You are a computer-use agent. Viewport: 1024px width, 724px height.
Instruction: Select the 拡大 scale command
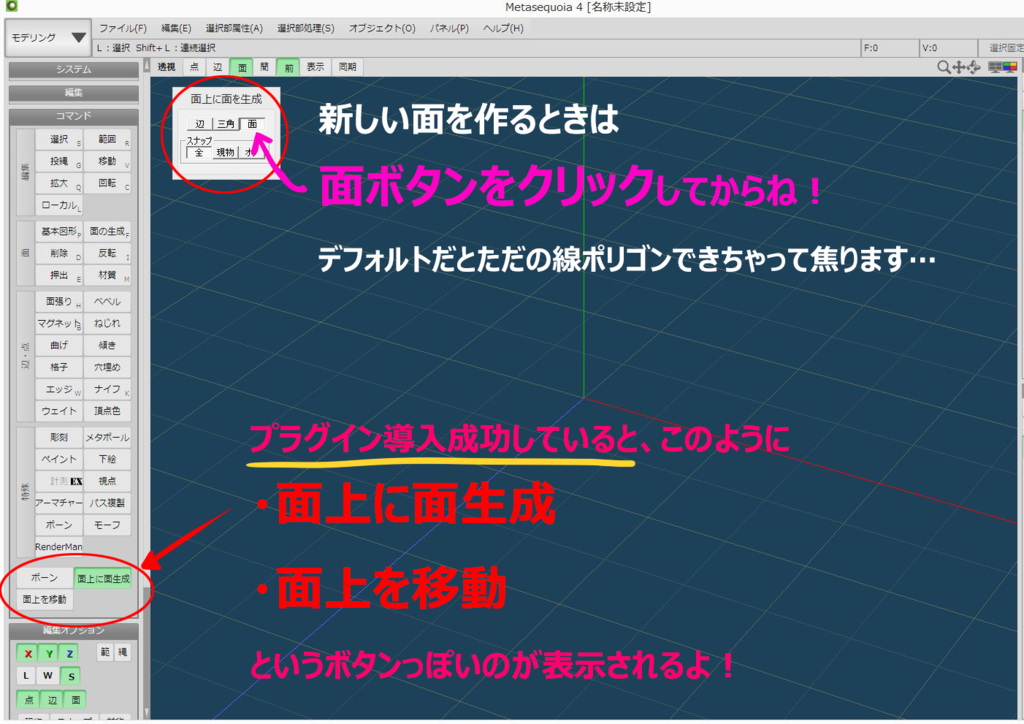pyautogui.click(x=59, y=183)
